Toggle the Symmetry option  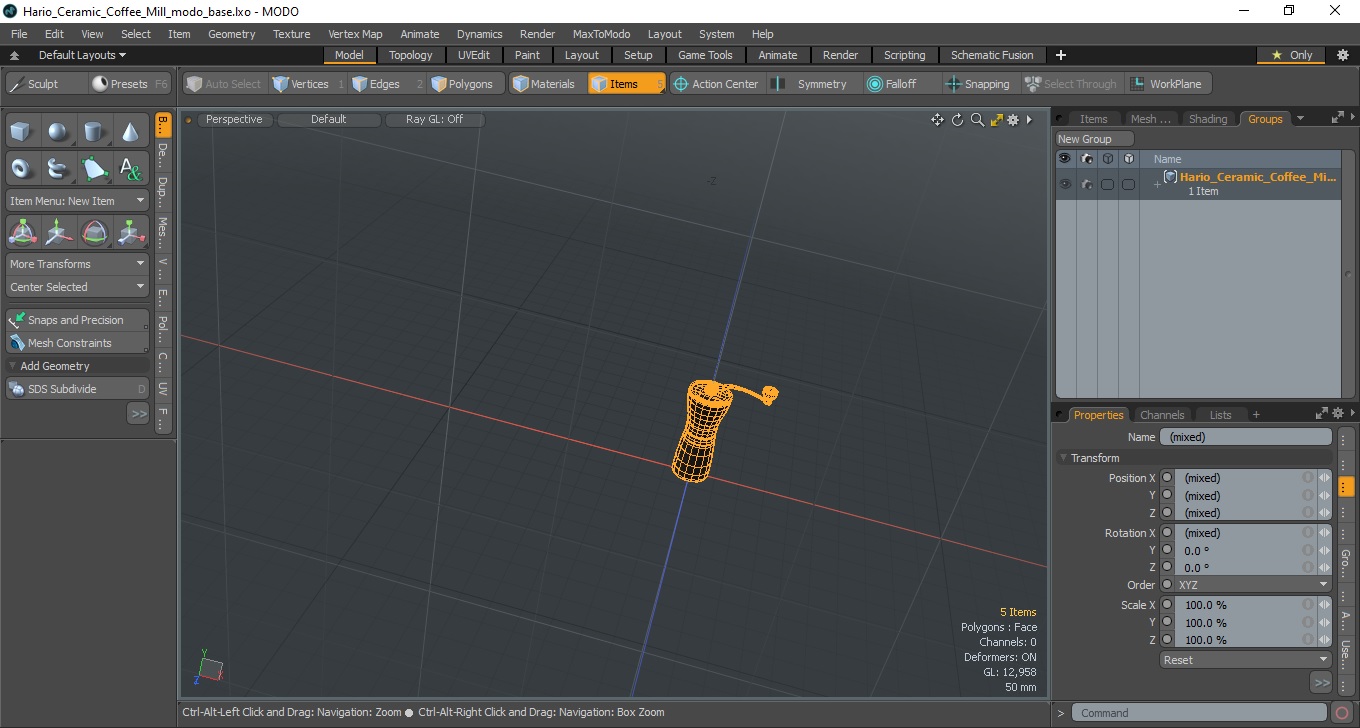coord(811,84)
